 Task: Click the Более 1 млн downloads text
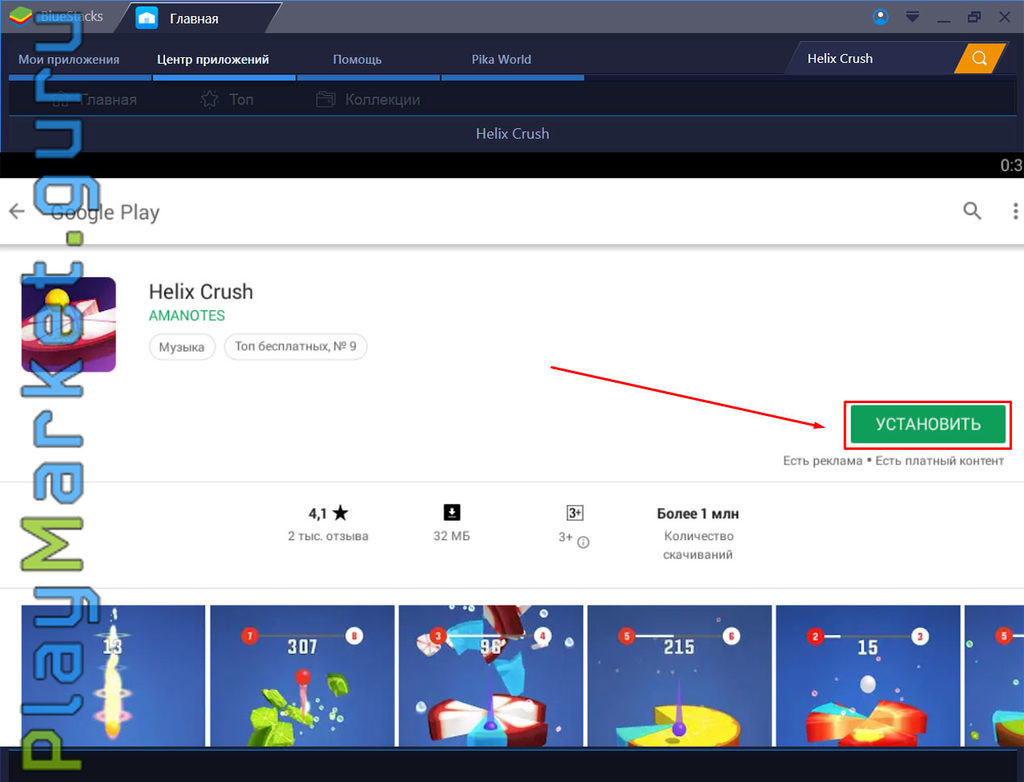[x=698, y=513]
